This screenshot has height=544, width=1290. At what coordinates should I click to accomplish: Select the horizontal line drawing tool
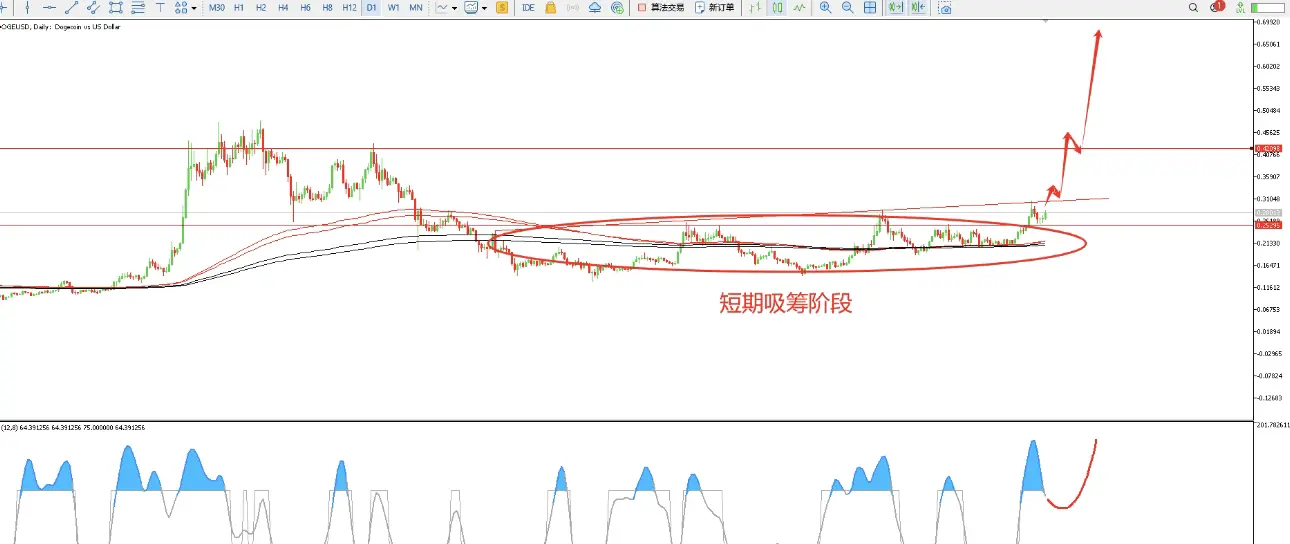[x=49, y=8]
